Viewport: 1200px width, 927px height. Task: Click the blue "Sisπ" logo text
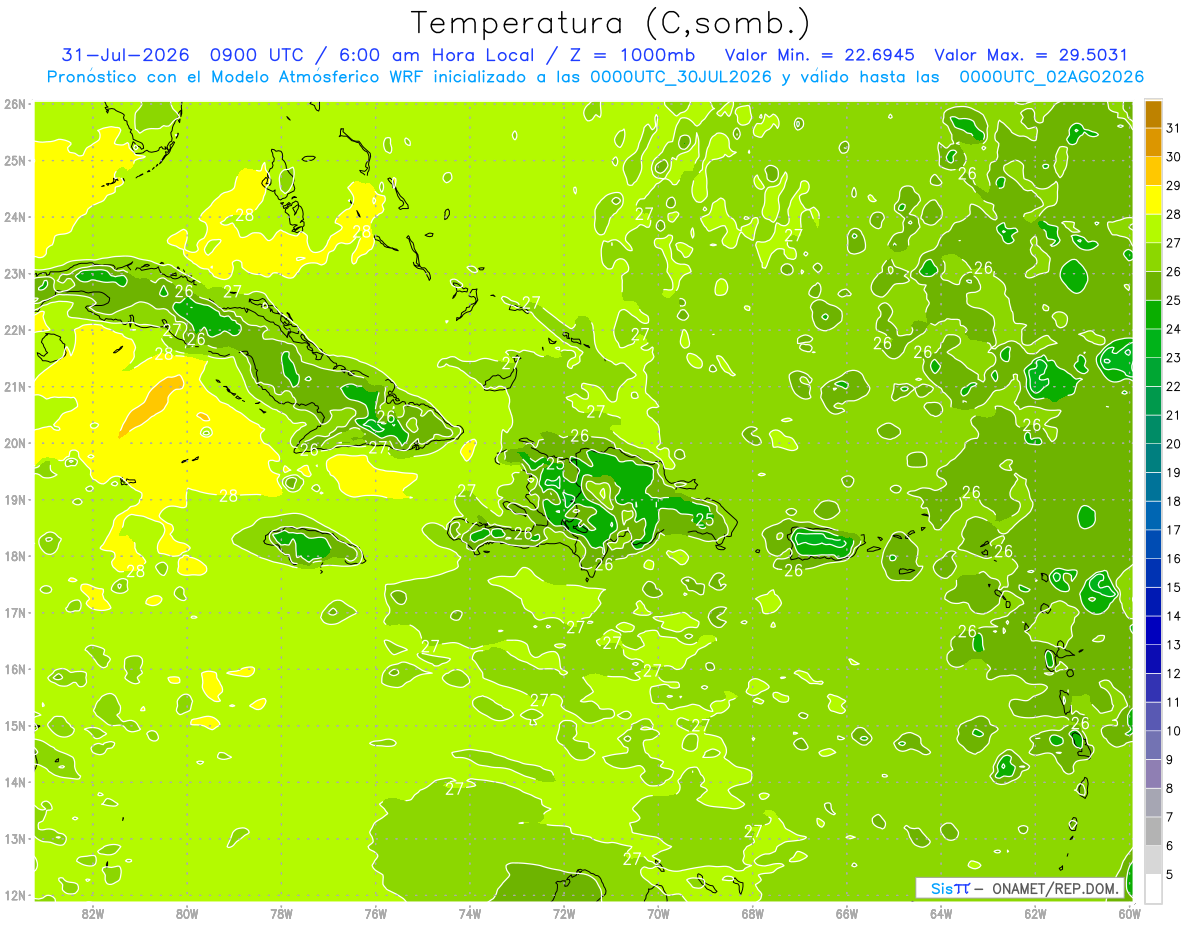(x=950, y=888)
